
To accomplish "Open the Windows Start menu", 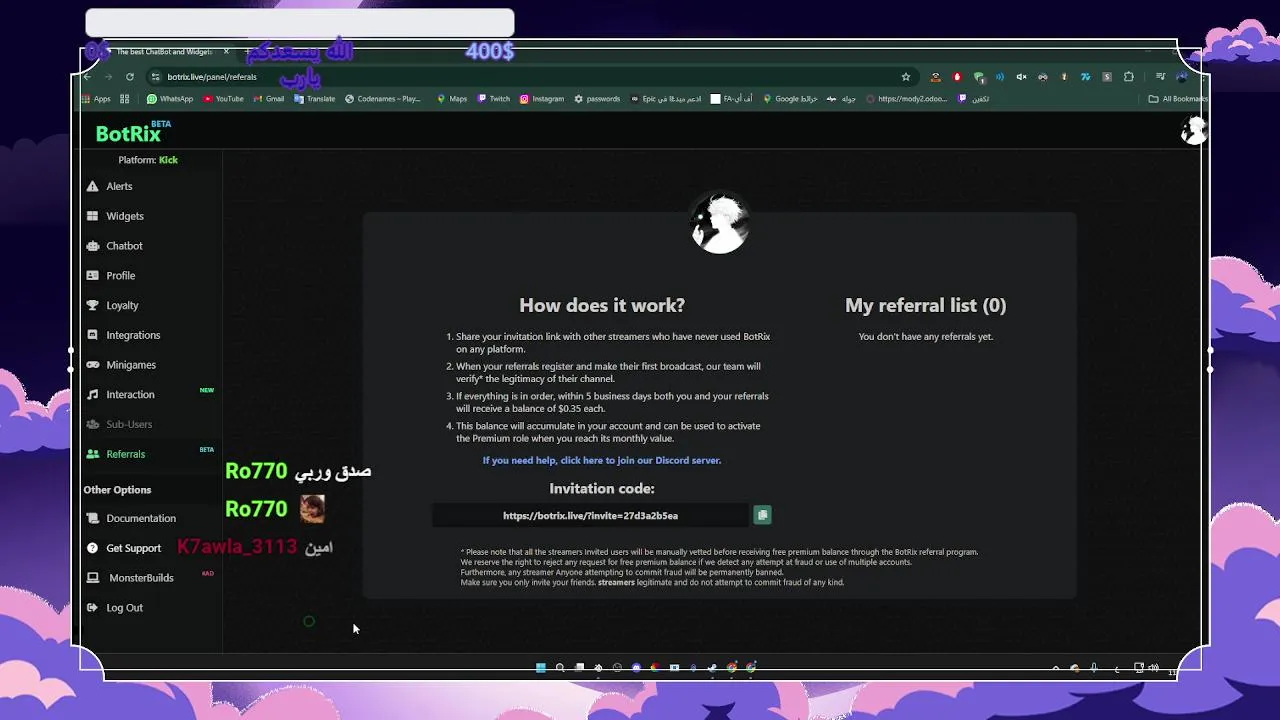I will click(541, 668).
